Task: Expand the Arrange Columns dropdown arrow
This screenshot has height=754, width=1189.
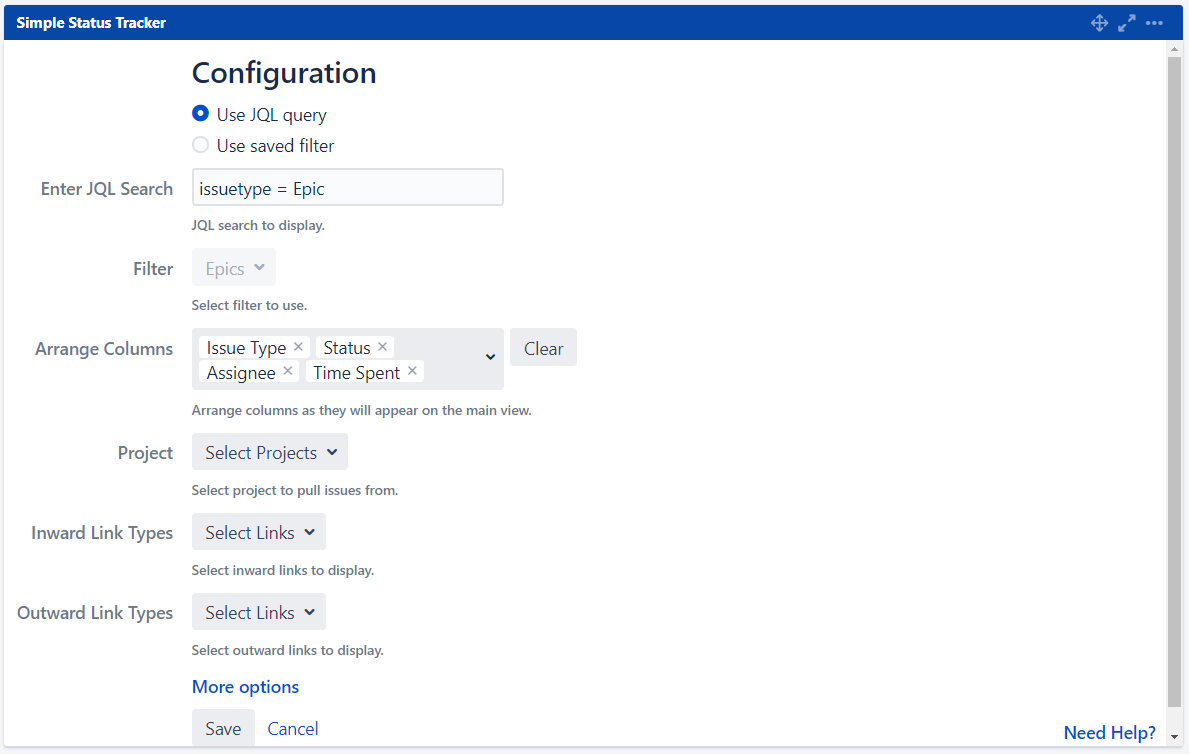Action: [491, 357]
